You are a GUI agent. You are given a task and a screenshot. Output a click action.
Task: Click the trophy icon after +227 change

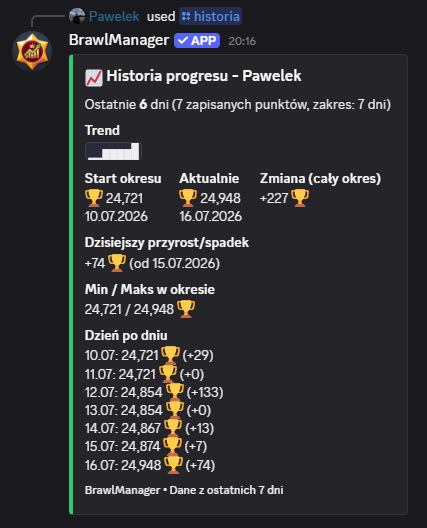pyautogui.click(x=300, y=198)
